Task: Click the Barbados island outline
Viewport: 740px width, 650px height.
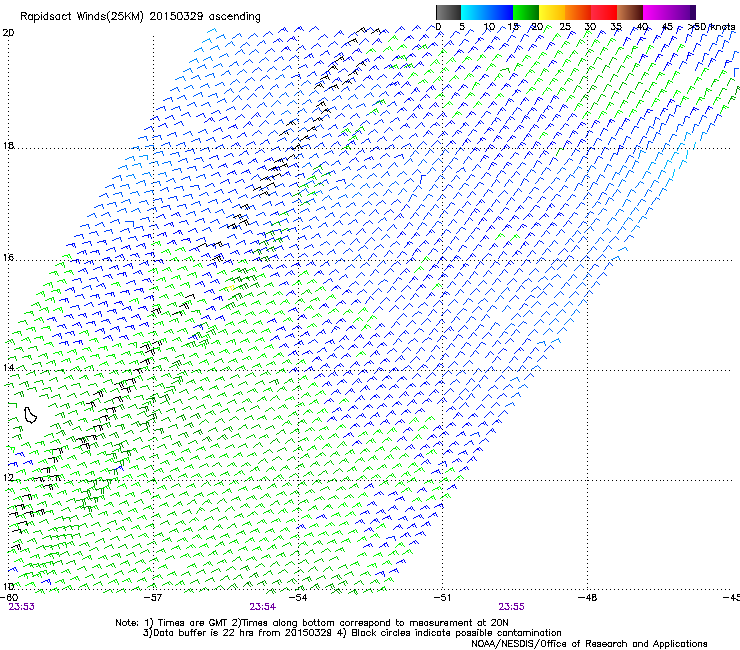Action: 31,415
